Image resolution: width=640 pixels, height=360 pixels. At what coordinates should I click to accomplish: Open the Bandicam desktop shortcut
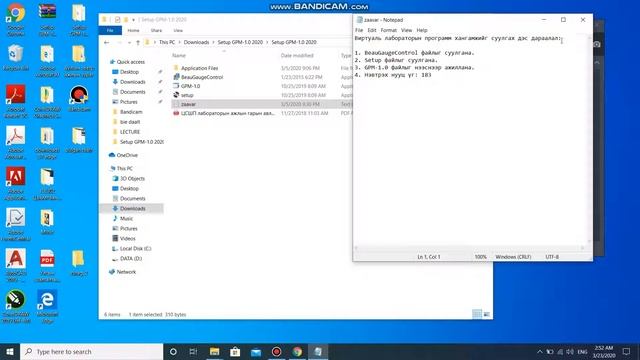(x=79, y=99)
